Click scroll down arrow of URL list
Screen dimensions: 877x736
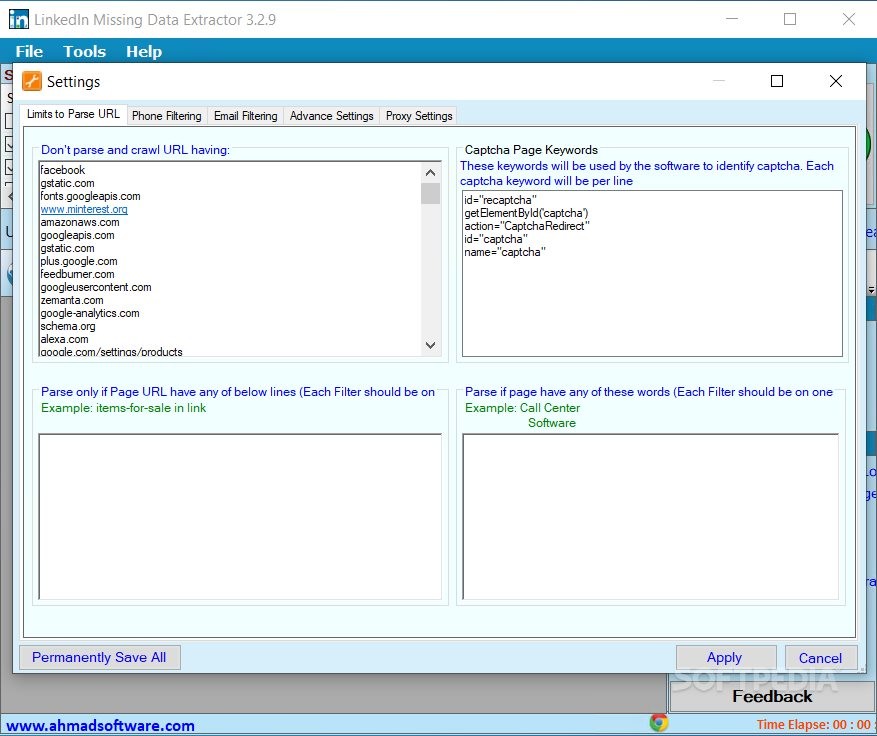tap(430, 345)
